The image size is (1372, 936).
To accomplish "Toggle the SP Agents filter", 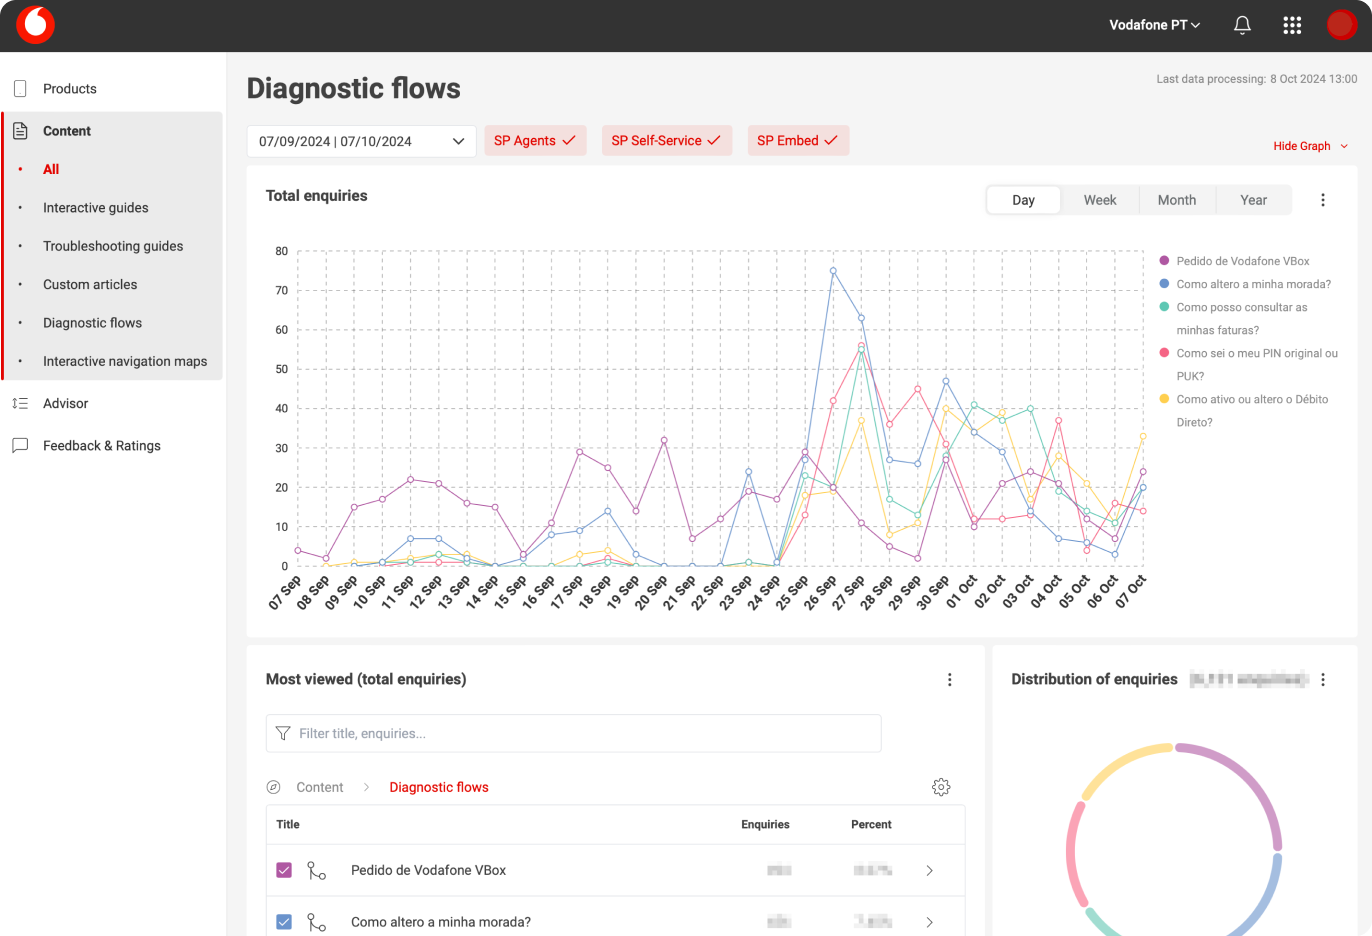I will pyautogui.click(x=534, y=141).
